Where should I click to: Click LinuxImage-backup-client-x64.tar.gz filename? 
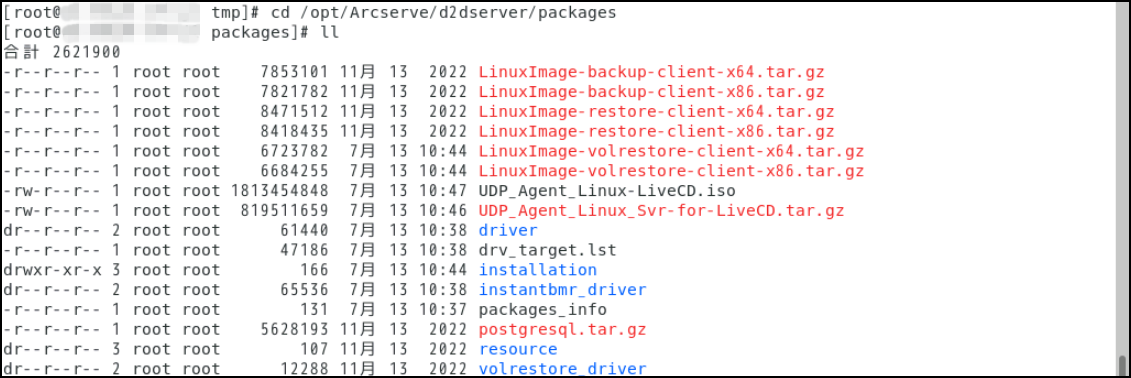point(651,72)
